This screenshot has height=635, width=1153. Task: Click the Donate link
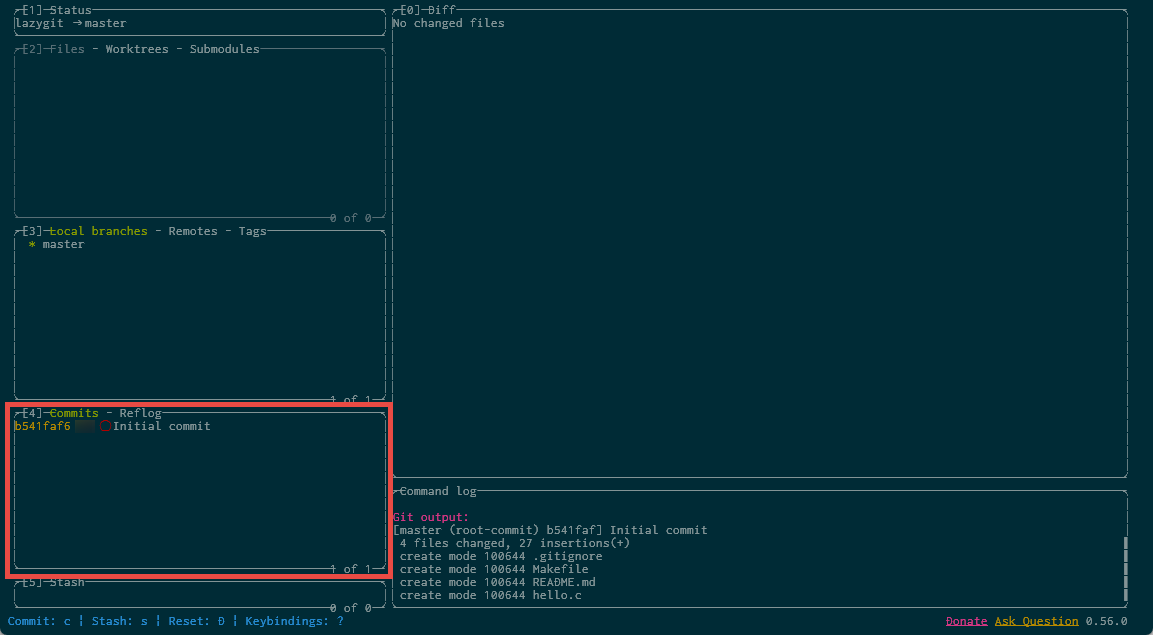(966, 621)
